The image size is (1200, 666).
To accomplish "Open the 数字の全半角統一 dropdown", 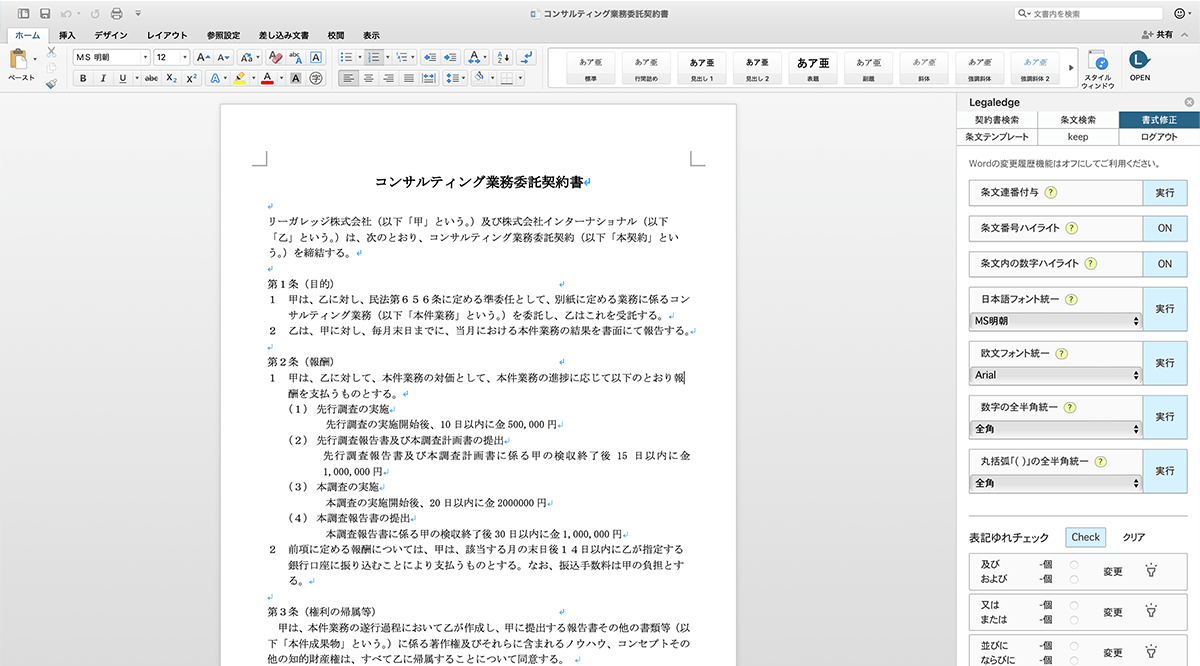I will [1055, 429].
